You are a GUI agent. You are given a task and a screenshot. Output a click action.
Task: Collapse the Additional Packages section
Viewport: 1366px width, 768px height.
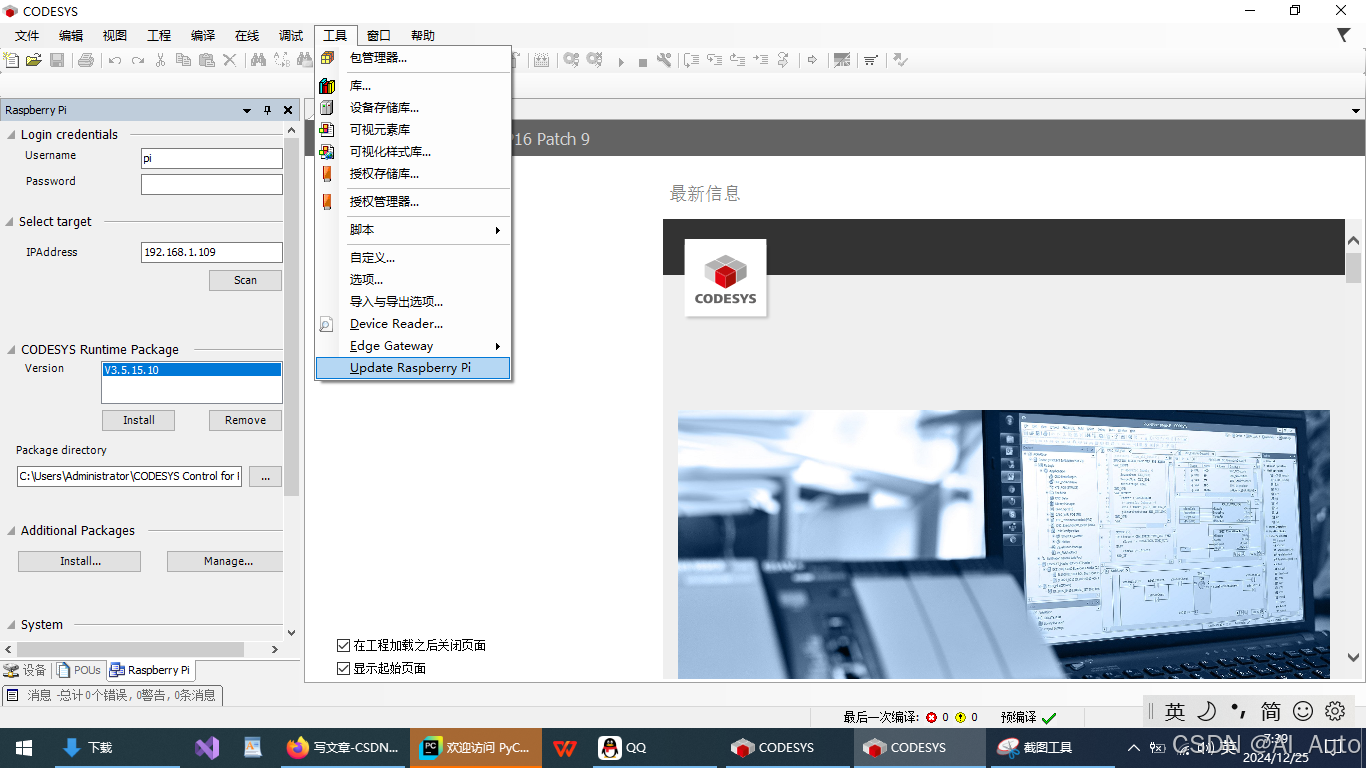pyautogui.click(x=11, y=531)
